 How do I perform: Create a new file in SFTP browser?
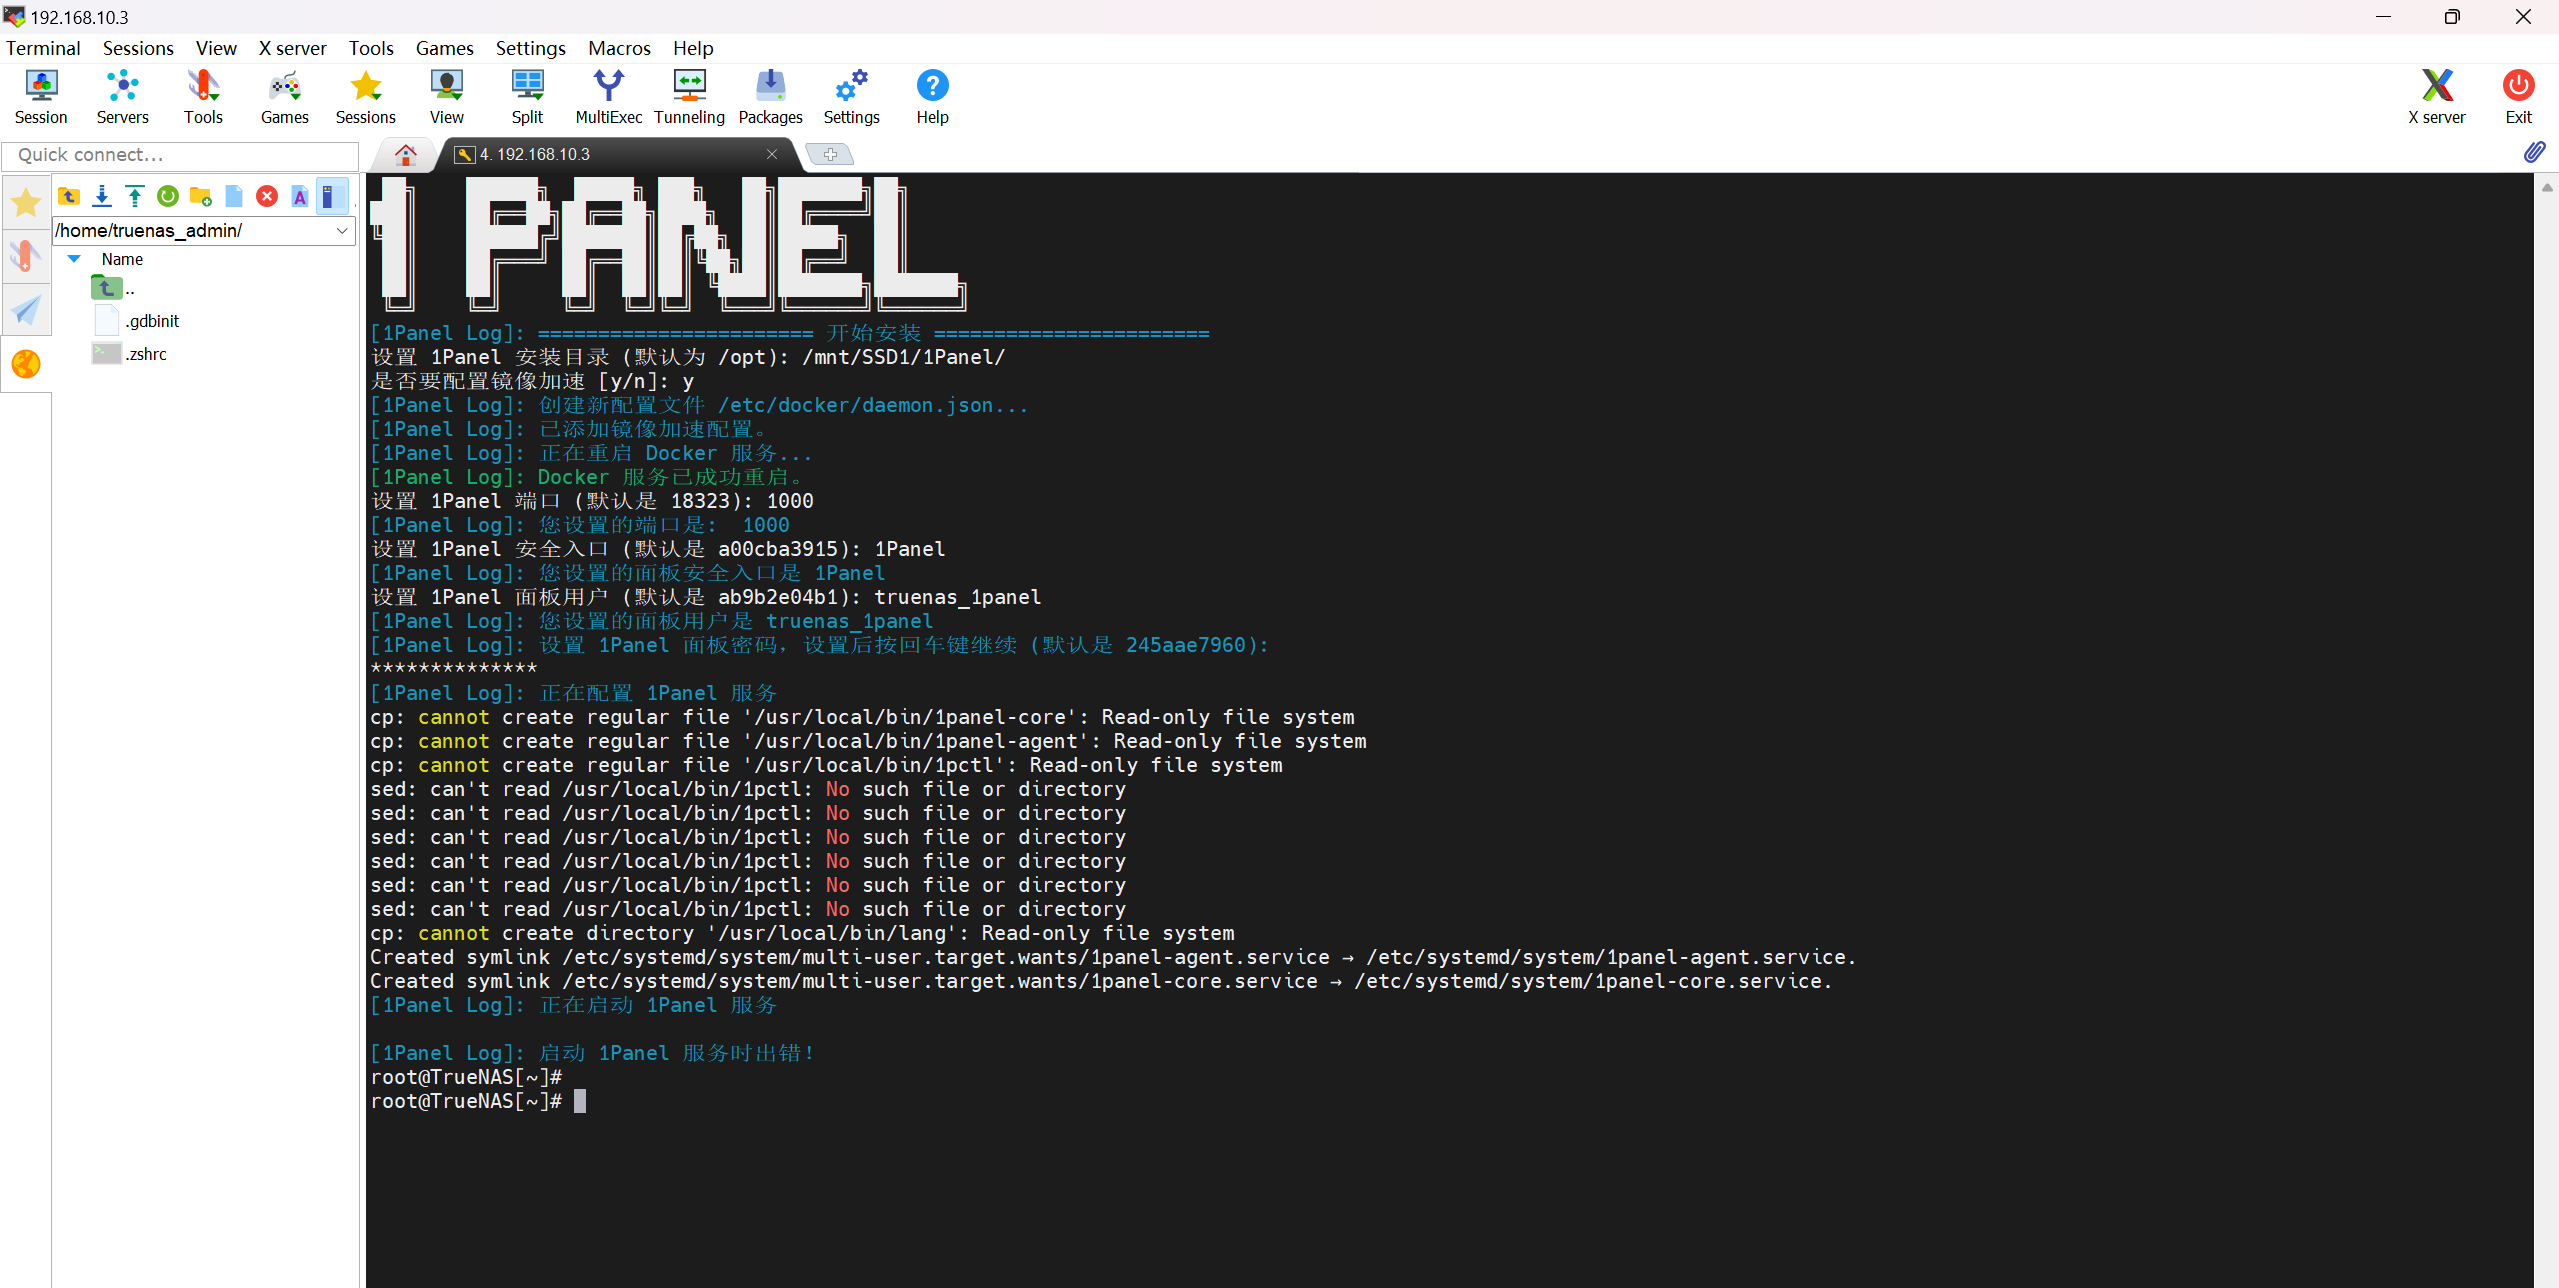[x=234, y=196]
